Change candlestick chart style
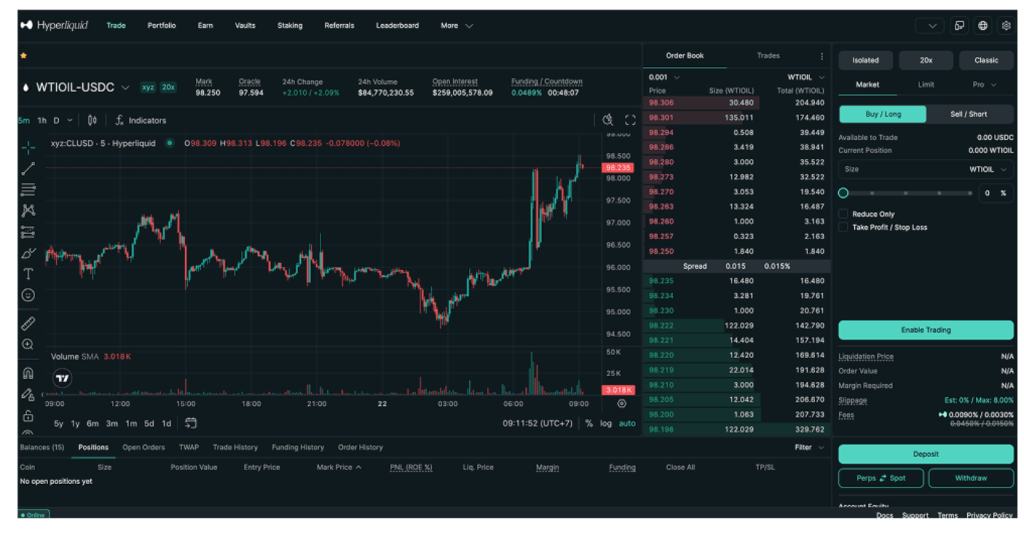This screenshot has height=535, width=1024. point(92,120)
